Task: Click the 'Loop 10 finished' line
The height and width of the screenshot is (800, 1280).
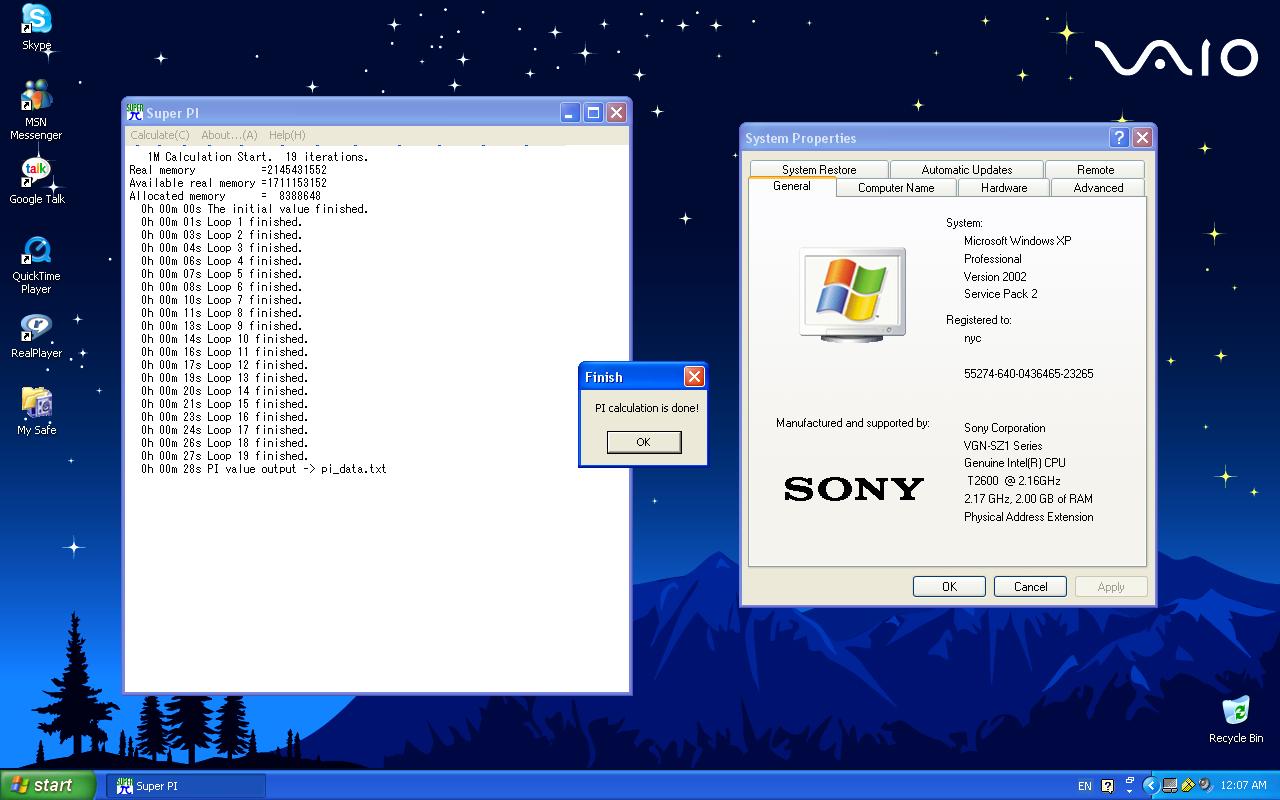Action: pyautogui.click(x=224, y=339)
